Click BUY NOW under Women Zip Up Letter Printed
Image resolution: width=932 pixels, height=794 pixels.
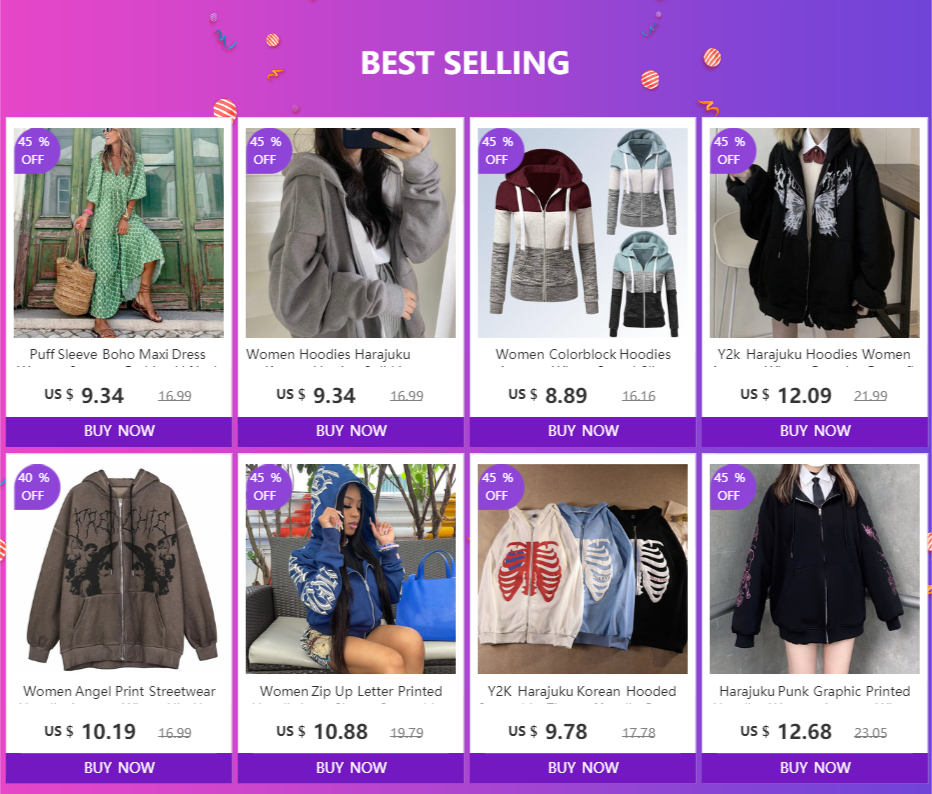(x=351, y=768)
